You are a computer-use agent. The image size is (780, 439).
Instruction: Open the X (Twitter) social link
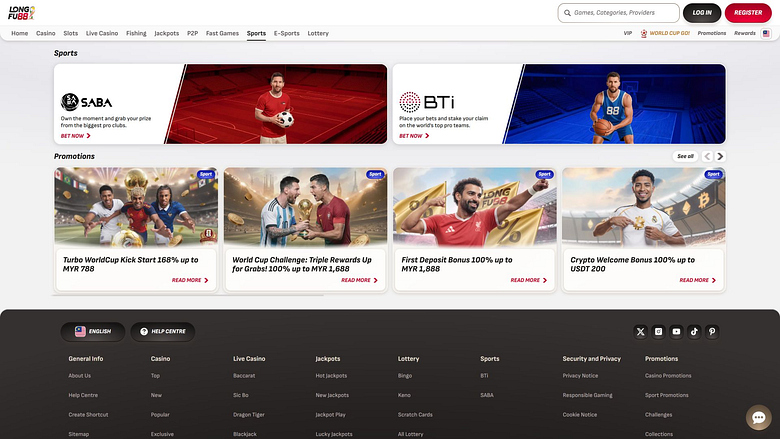(641, 332)
